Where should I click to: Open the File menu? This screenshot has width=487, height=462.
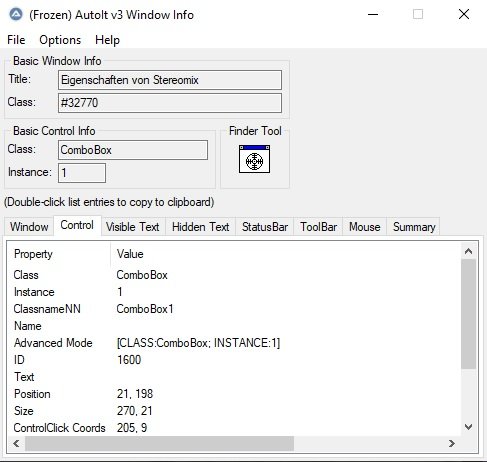click(x=16, y=40)
